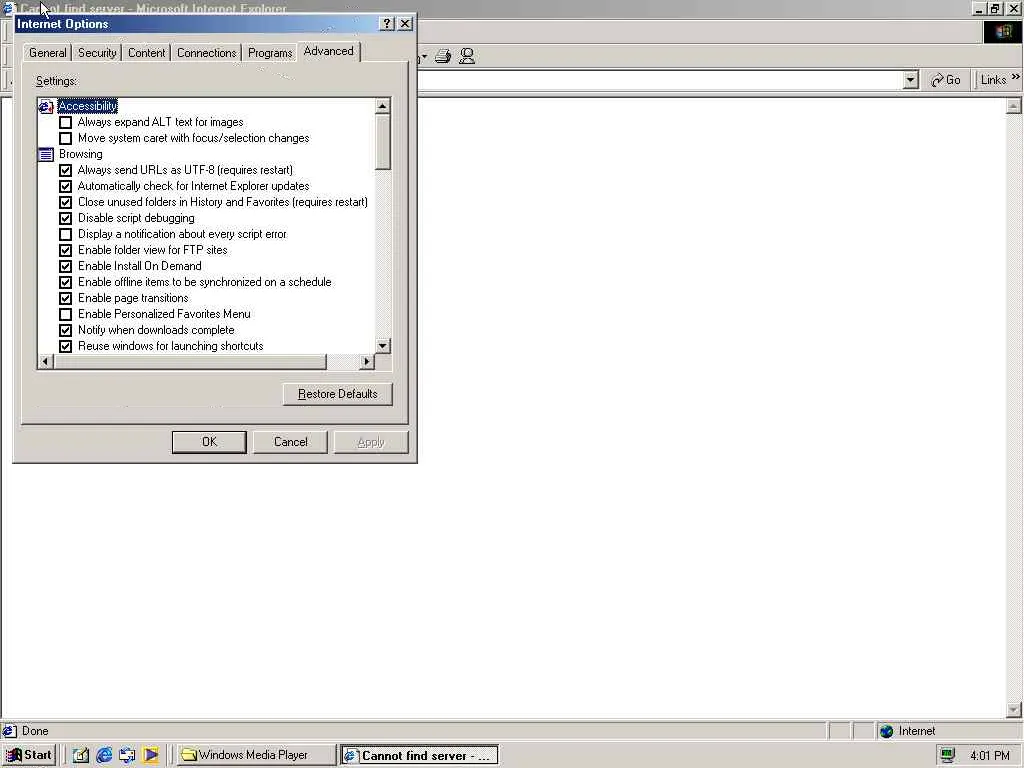
Task: Uncheck Enable offline items synchronized on a schedule
Action: pyautogui.click(x=65, y=282)
